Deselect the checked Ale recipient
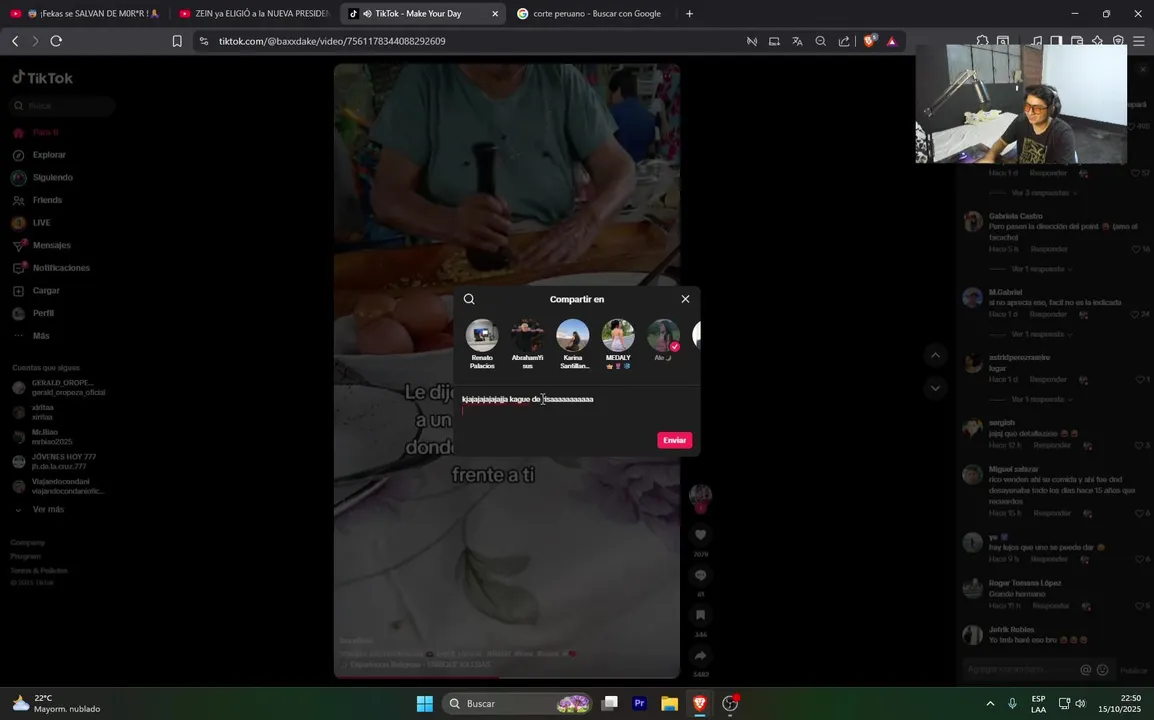This screenshot has height=720, width=1154. tap(664, 340)
